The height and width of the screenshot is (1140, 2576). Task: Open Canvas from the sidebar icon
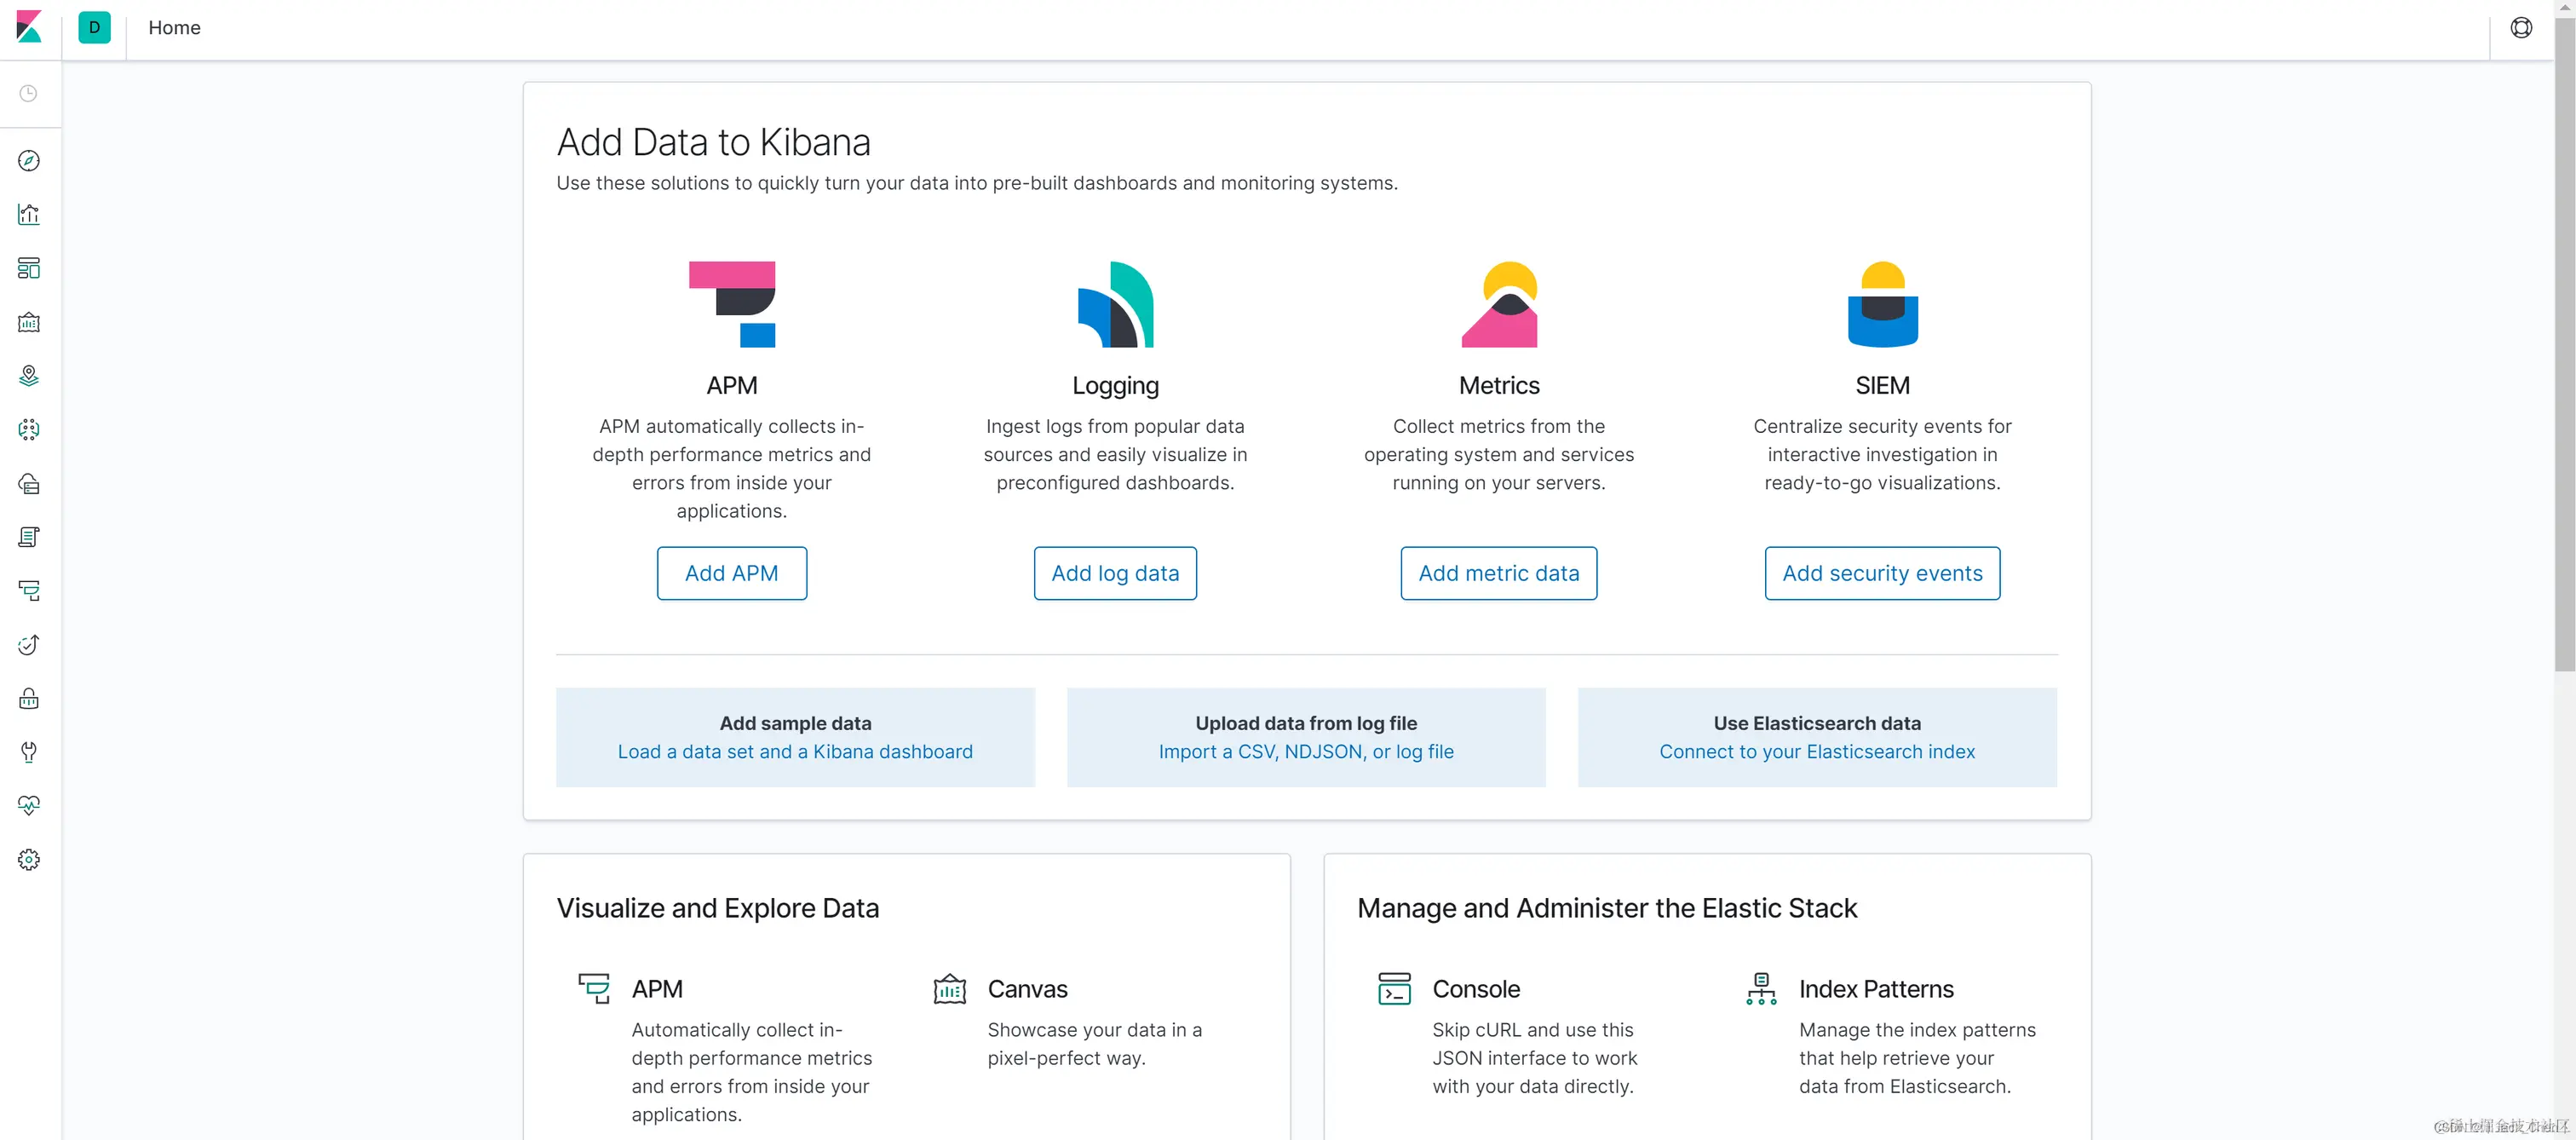click(29, 322)
